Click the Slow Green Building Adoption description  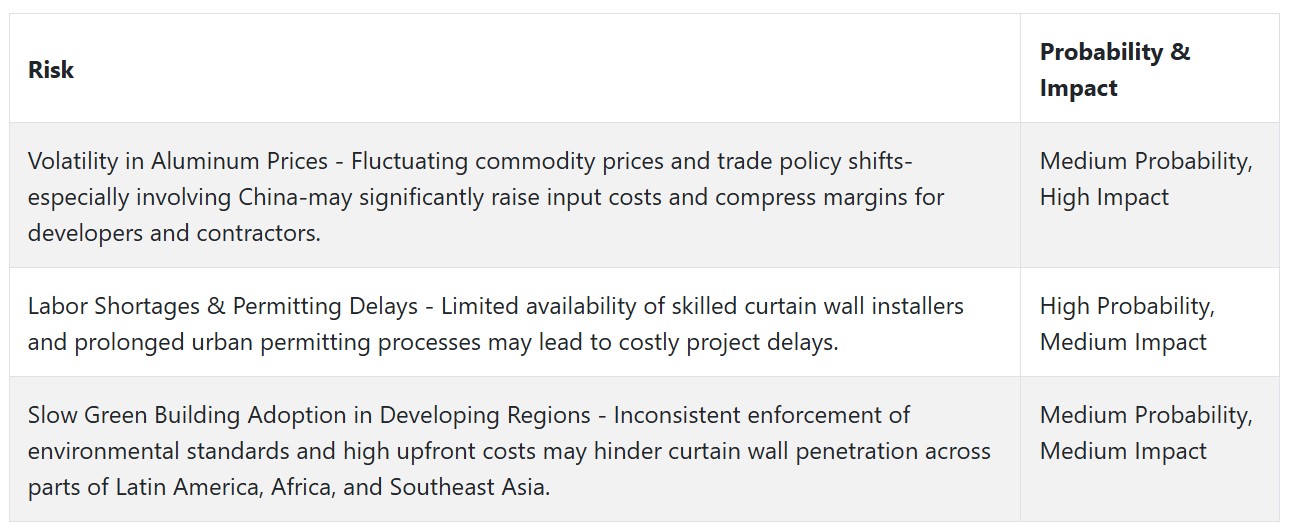click(x=509, y=451)
